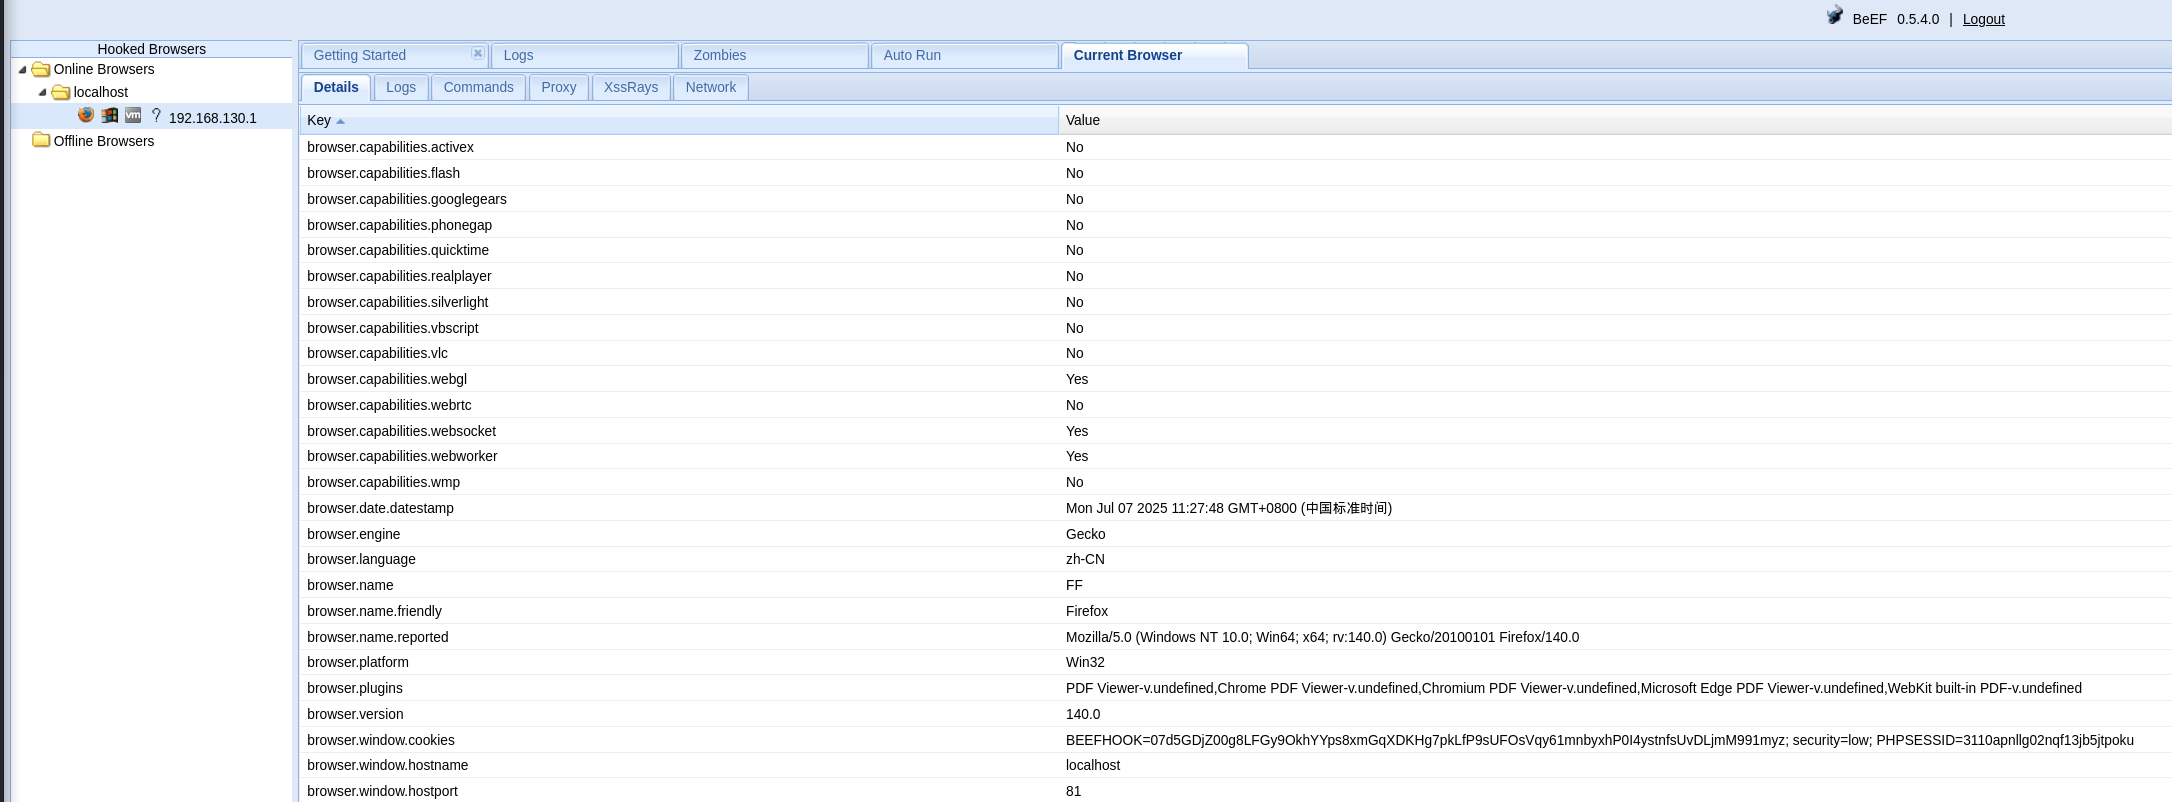
Task: Switch to the Proxy sub-tab
Action: coord(559,87)
